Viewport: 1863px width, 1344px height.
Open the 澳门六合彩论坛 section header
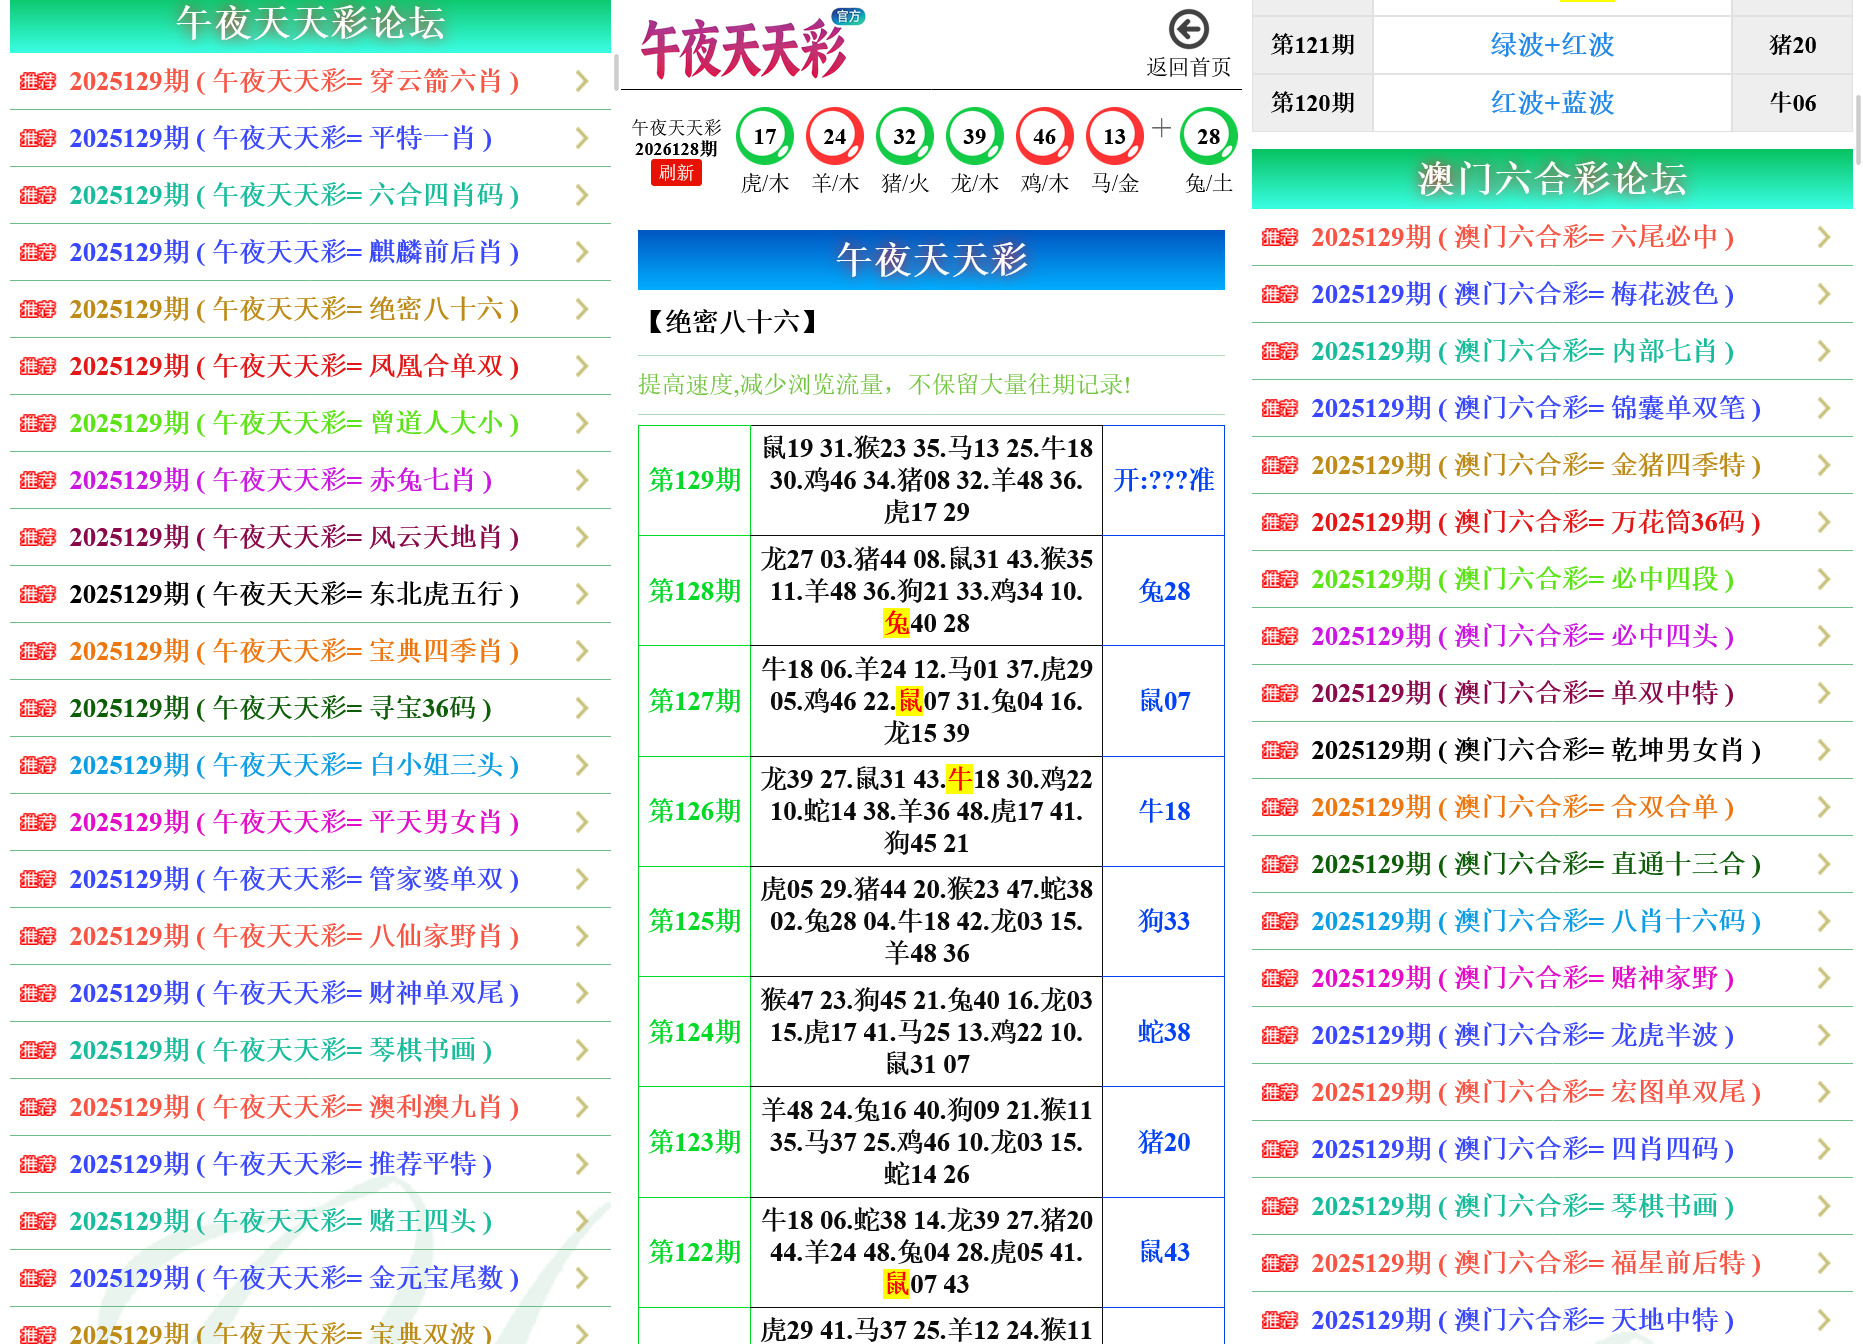[x=1552, y=179]
